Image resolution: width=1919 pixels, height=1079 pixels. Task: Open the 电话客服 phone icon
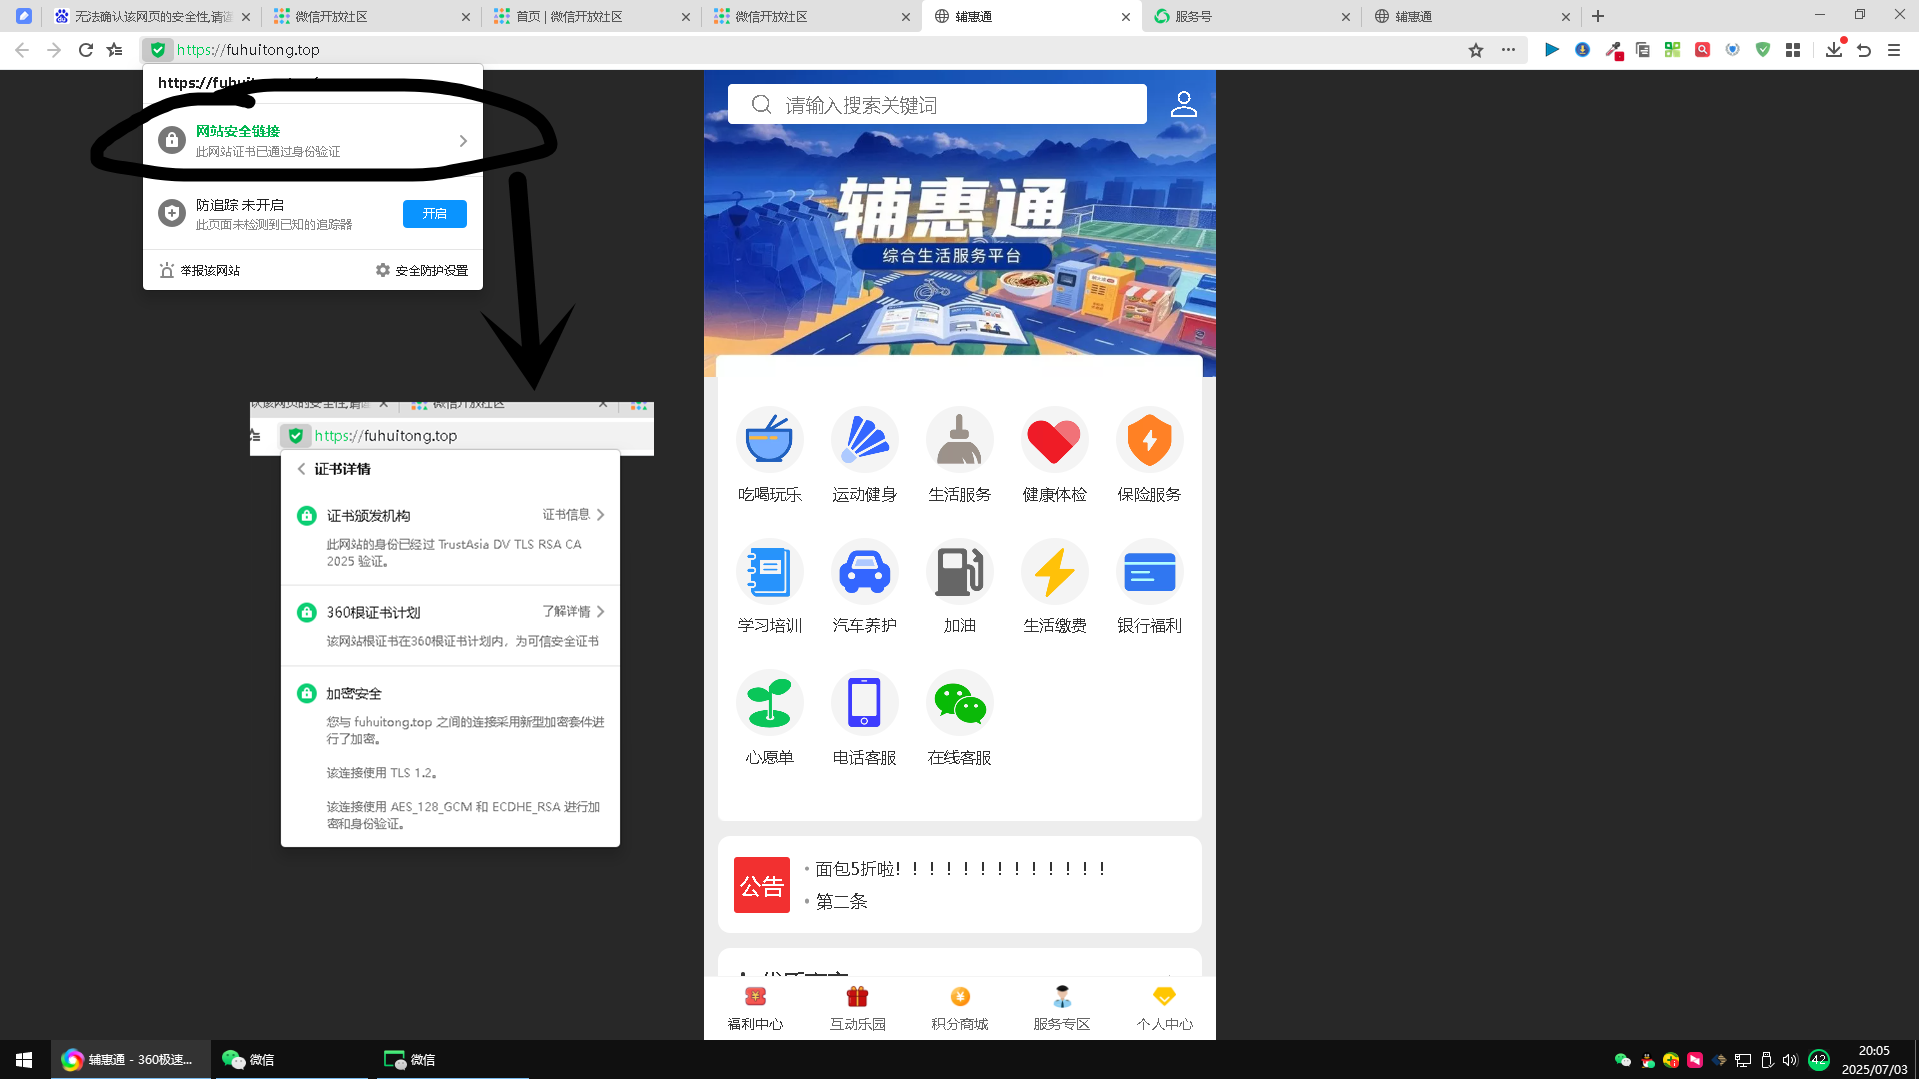click(864, 703)
